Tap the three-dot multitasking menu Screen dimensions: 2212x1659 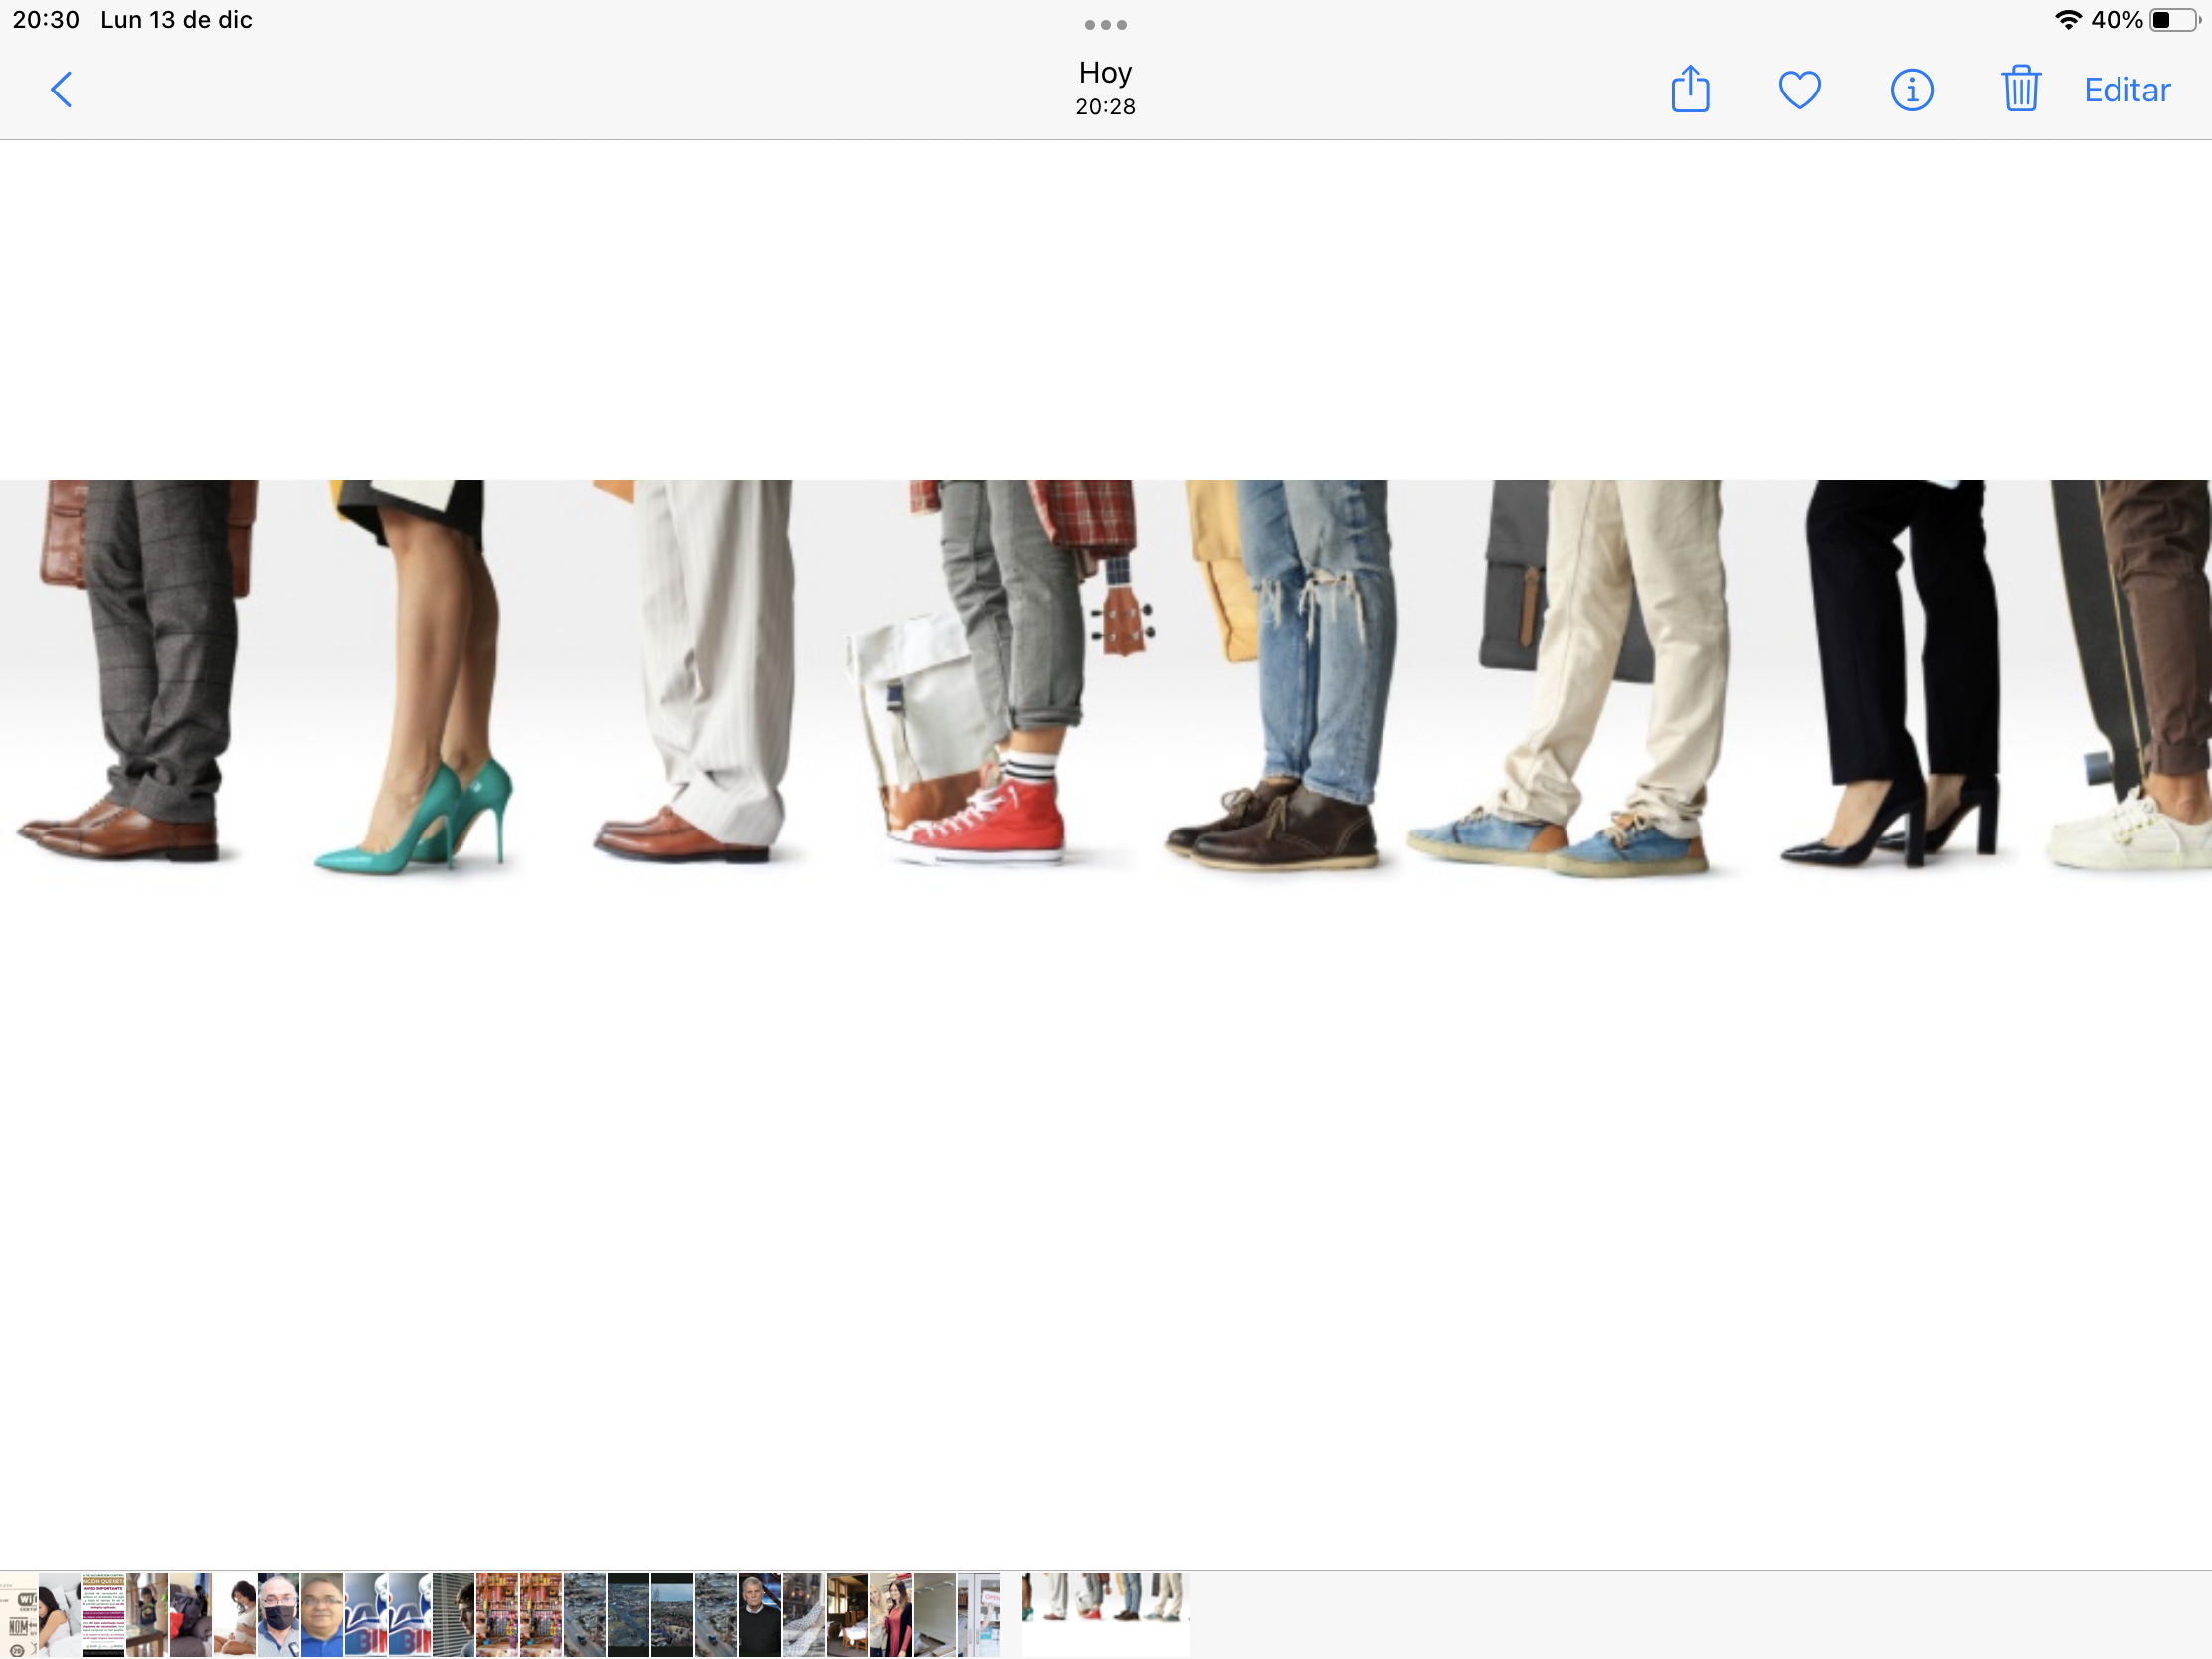click(1105, 24)
